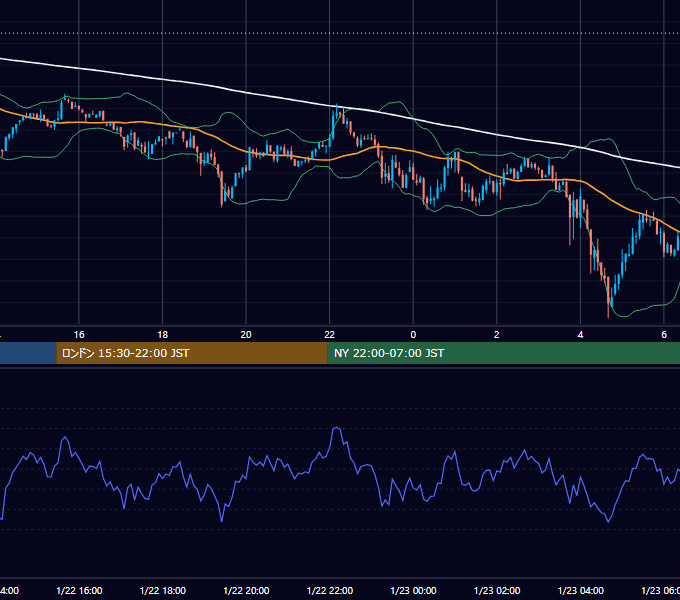
Task: Select the 2 hour label on price chart axis
Action: point(497,335)
